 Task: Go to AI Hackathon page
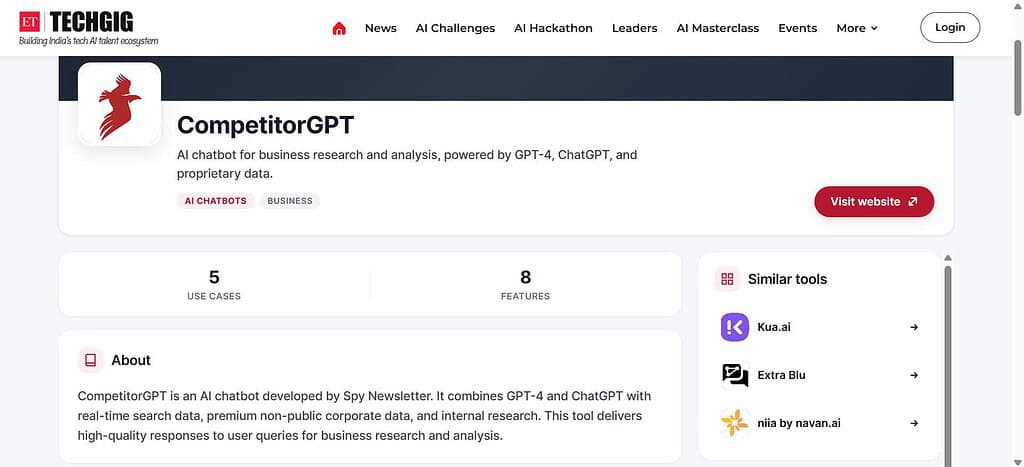(553, 28)
